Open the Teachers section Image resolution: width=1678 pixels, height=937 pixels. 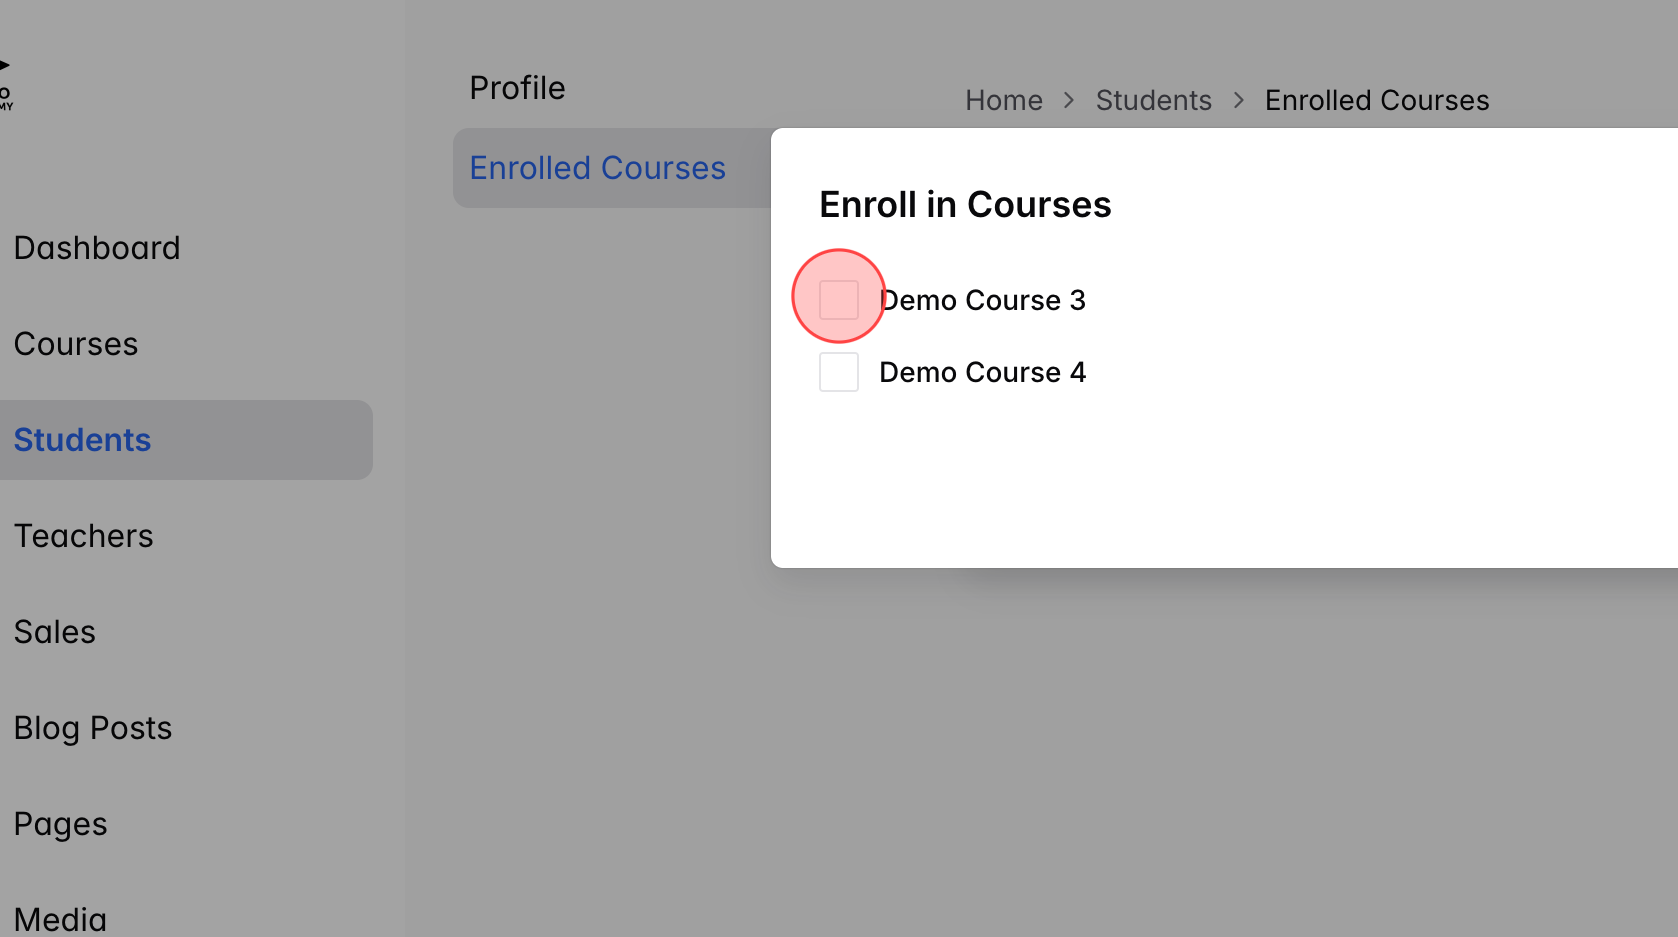point(84,535)
